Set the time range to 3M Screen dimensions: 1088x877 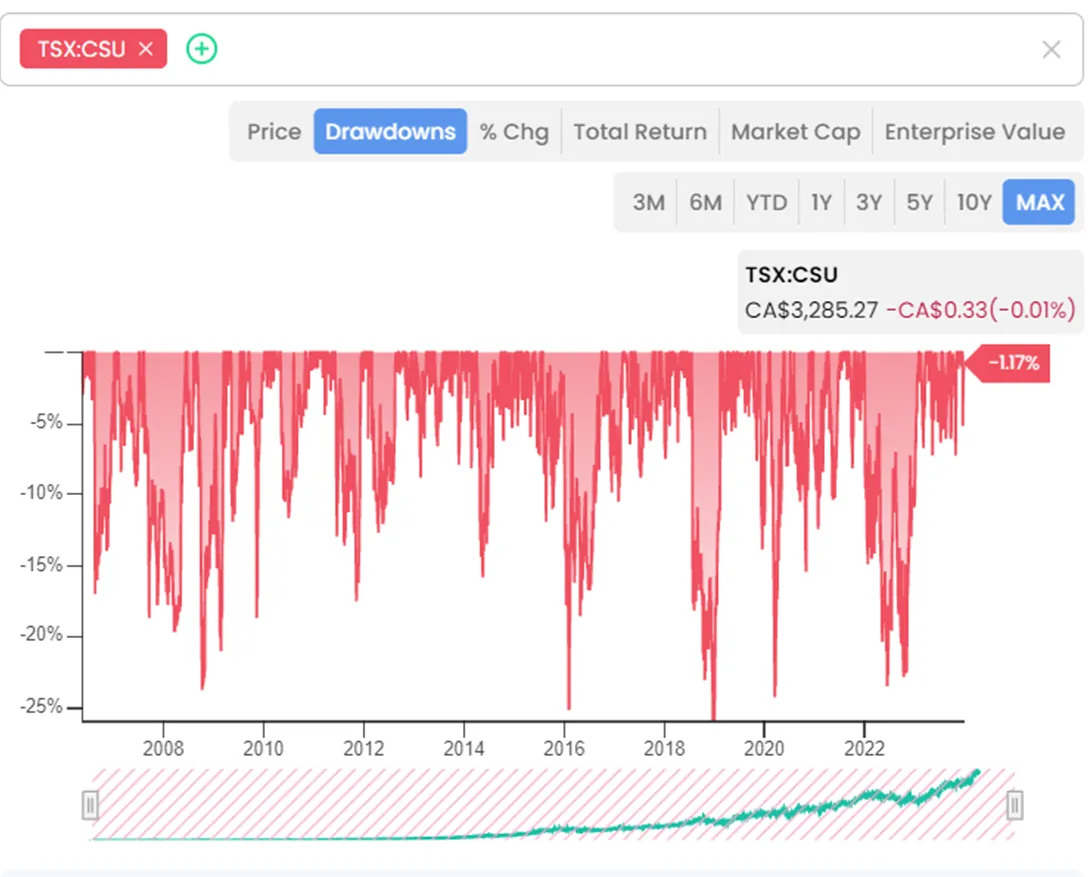[x=649, y=203]
